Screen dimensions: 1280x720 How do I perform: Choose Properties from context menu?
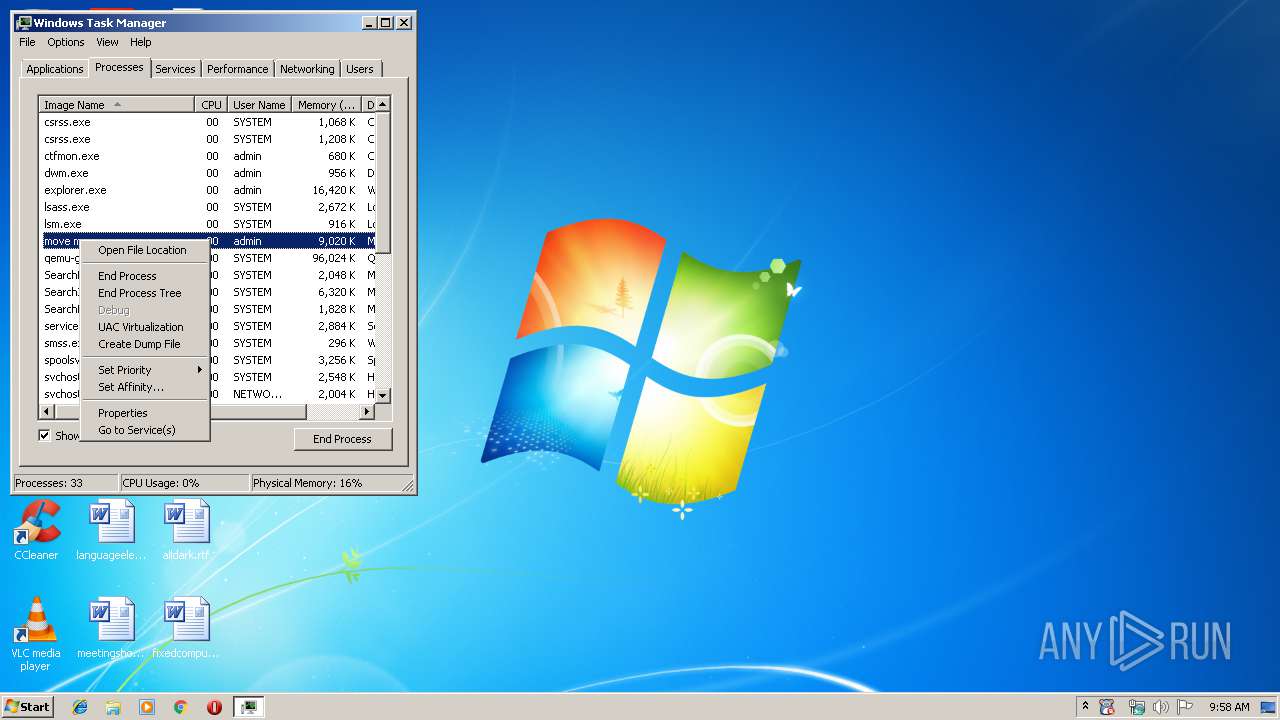click(x=145, y=413)
